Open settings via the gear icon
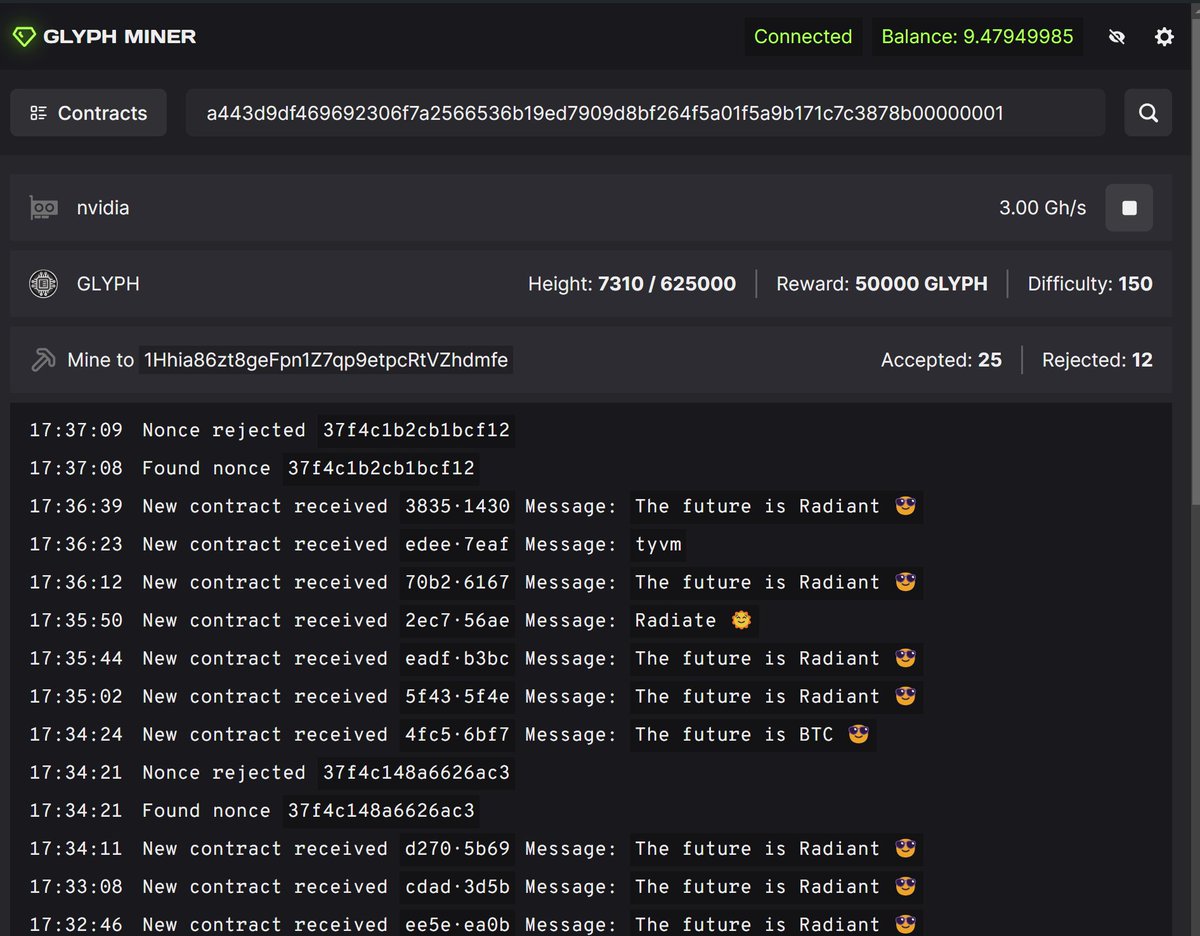The height and width of the screenshot is (936, 1200). [x=1164, y=36]
